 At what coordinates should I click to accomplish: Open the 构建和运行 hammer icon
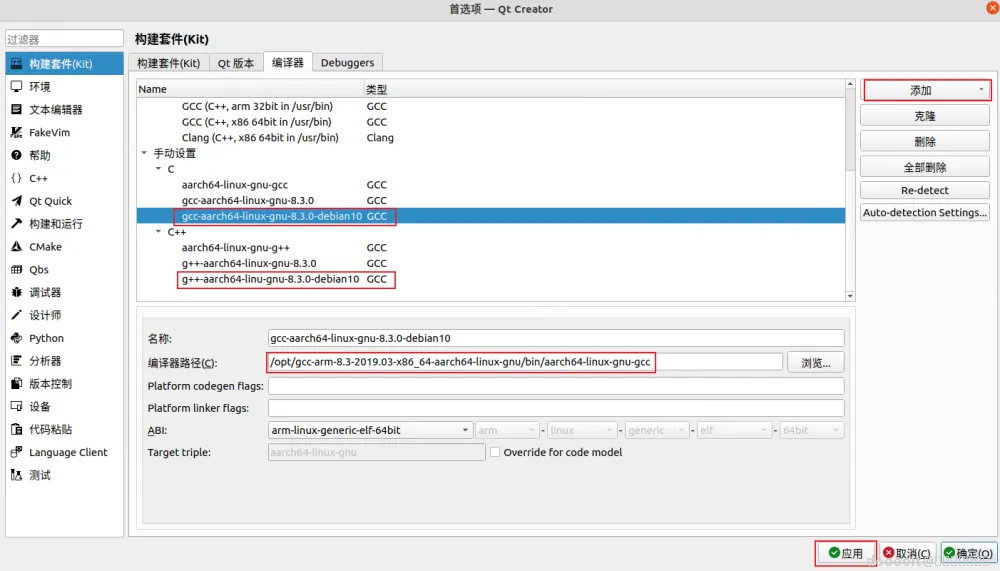click(x=17, y=224)
